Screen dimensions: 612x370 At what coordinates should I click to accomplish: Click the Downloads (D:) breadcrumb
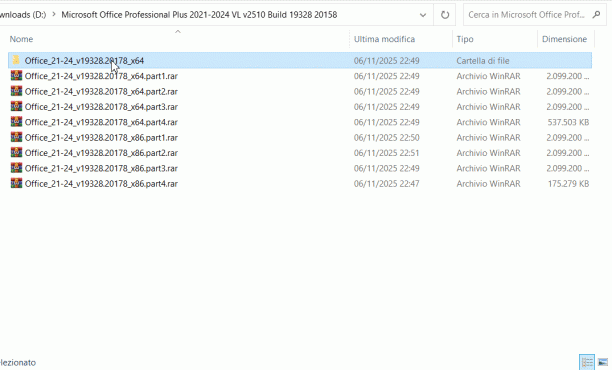[x=23, y=15]
